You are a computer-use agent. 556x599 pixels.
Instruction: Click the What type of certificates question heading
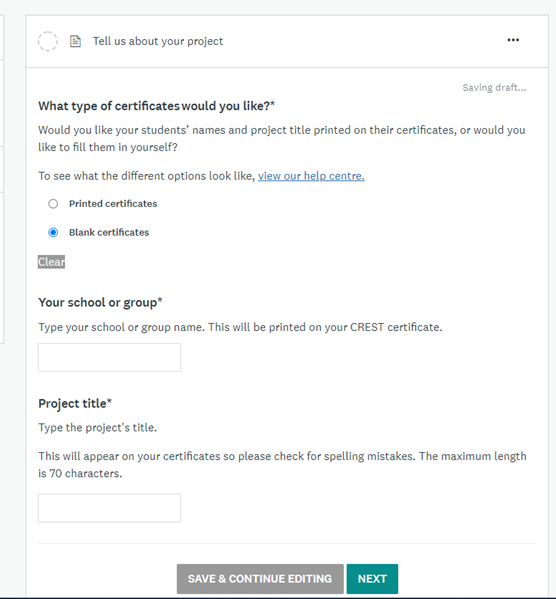[x=156, y=106]
